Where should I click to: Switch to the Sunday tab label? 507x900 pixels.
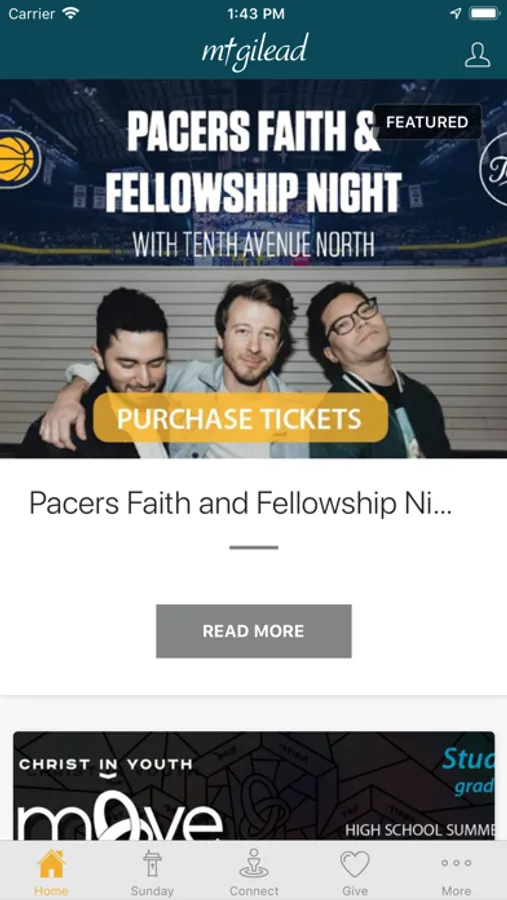click(152, 891)
